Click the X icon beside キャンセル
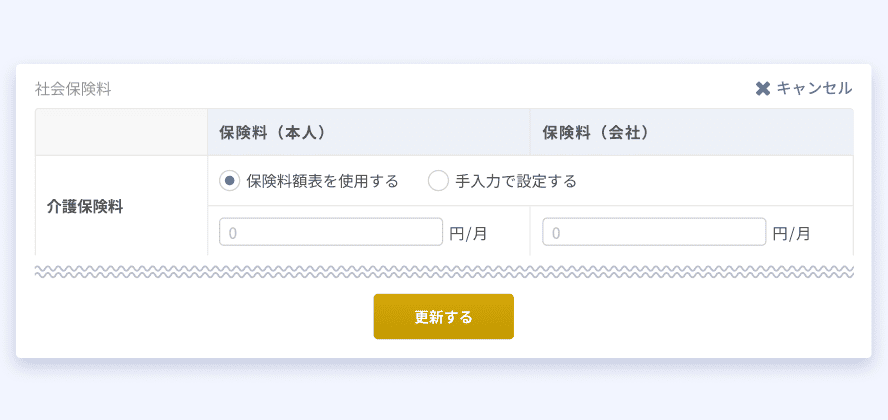This screenshot has width=888, height=420. [763, 89]
